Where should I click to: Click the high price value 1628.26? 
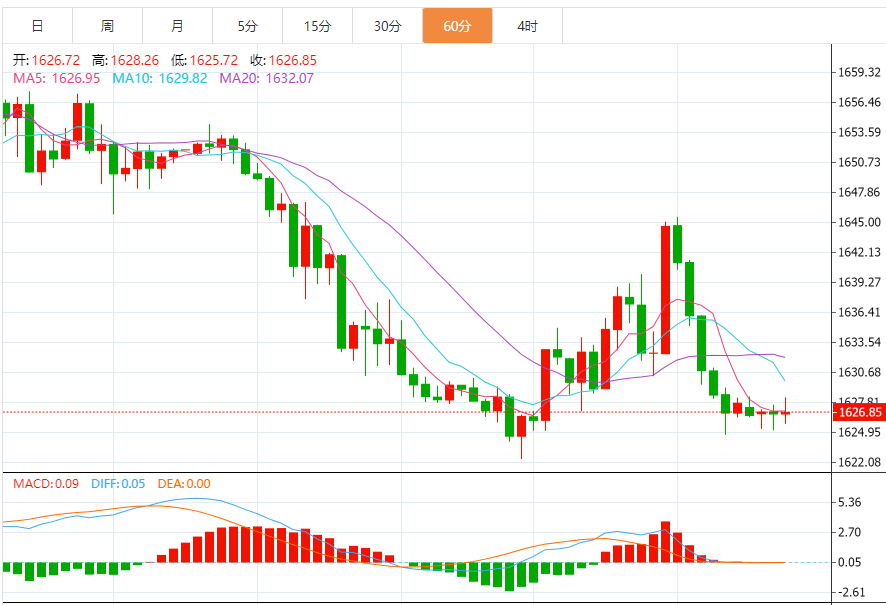134,60
